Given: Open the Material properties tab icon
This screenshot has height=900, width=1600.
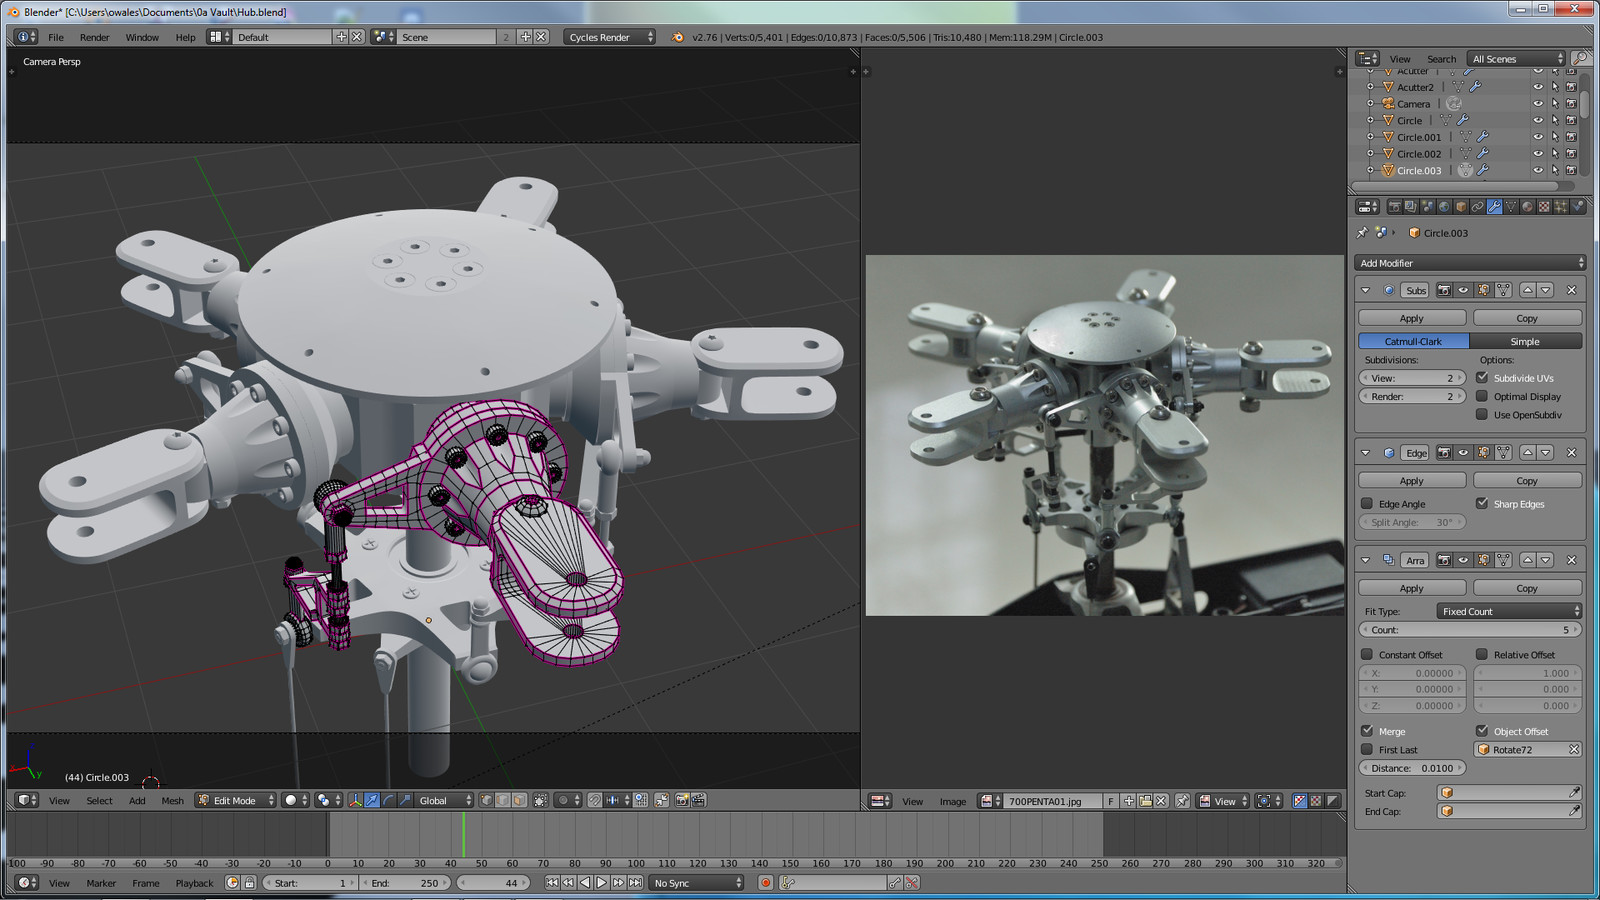Looking at the screenshot, I should coord(1527,207).
